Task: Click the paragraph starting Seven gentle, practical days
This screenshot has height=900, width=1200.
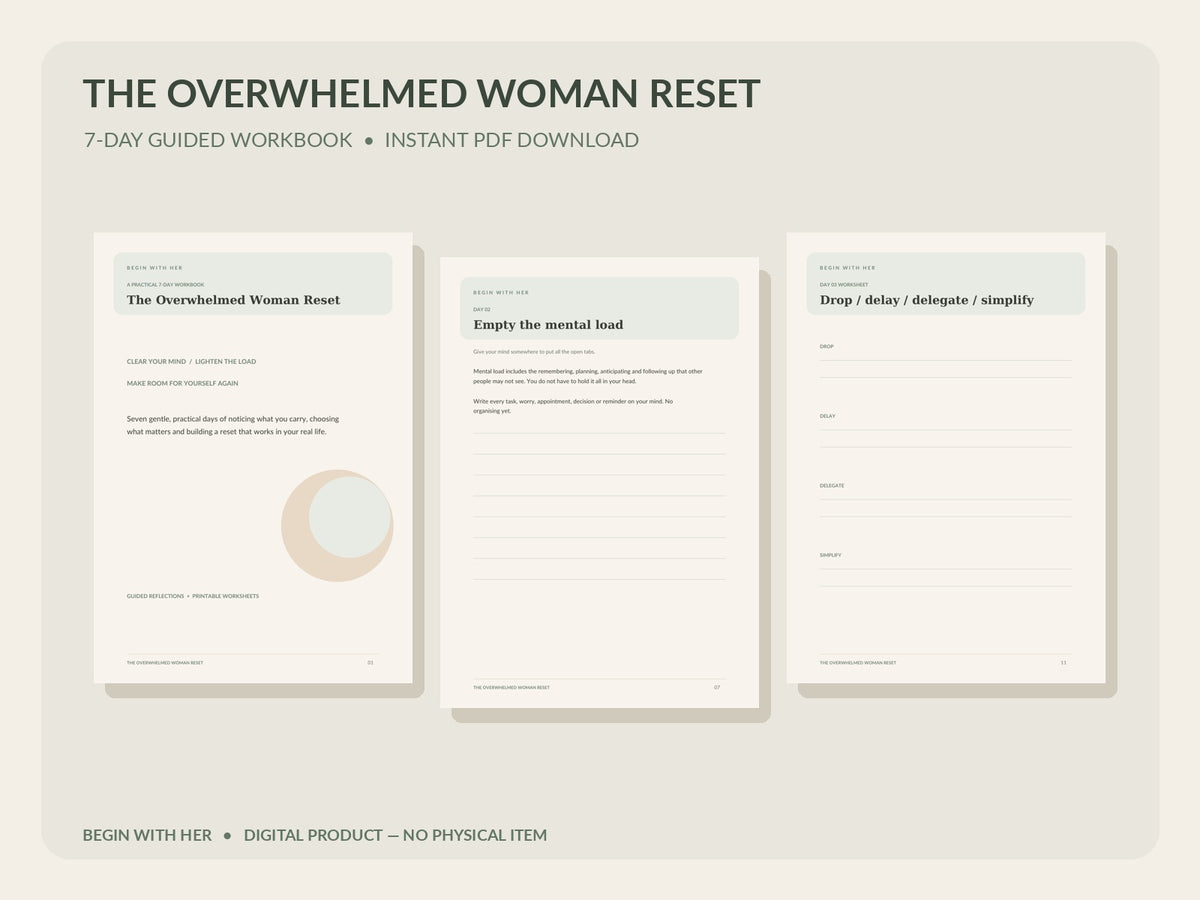Action: tap(233, 425)
